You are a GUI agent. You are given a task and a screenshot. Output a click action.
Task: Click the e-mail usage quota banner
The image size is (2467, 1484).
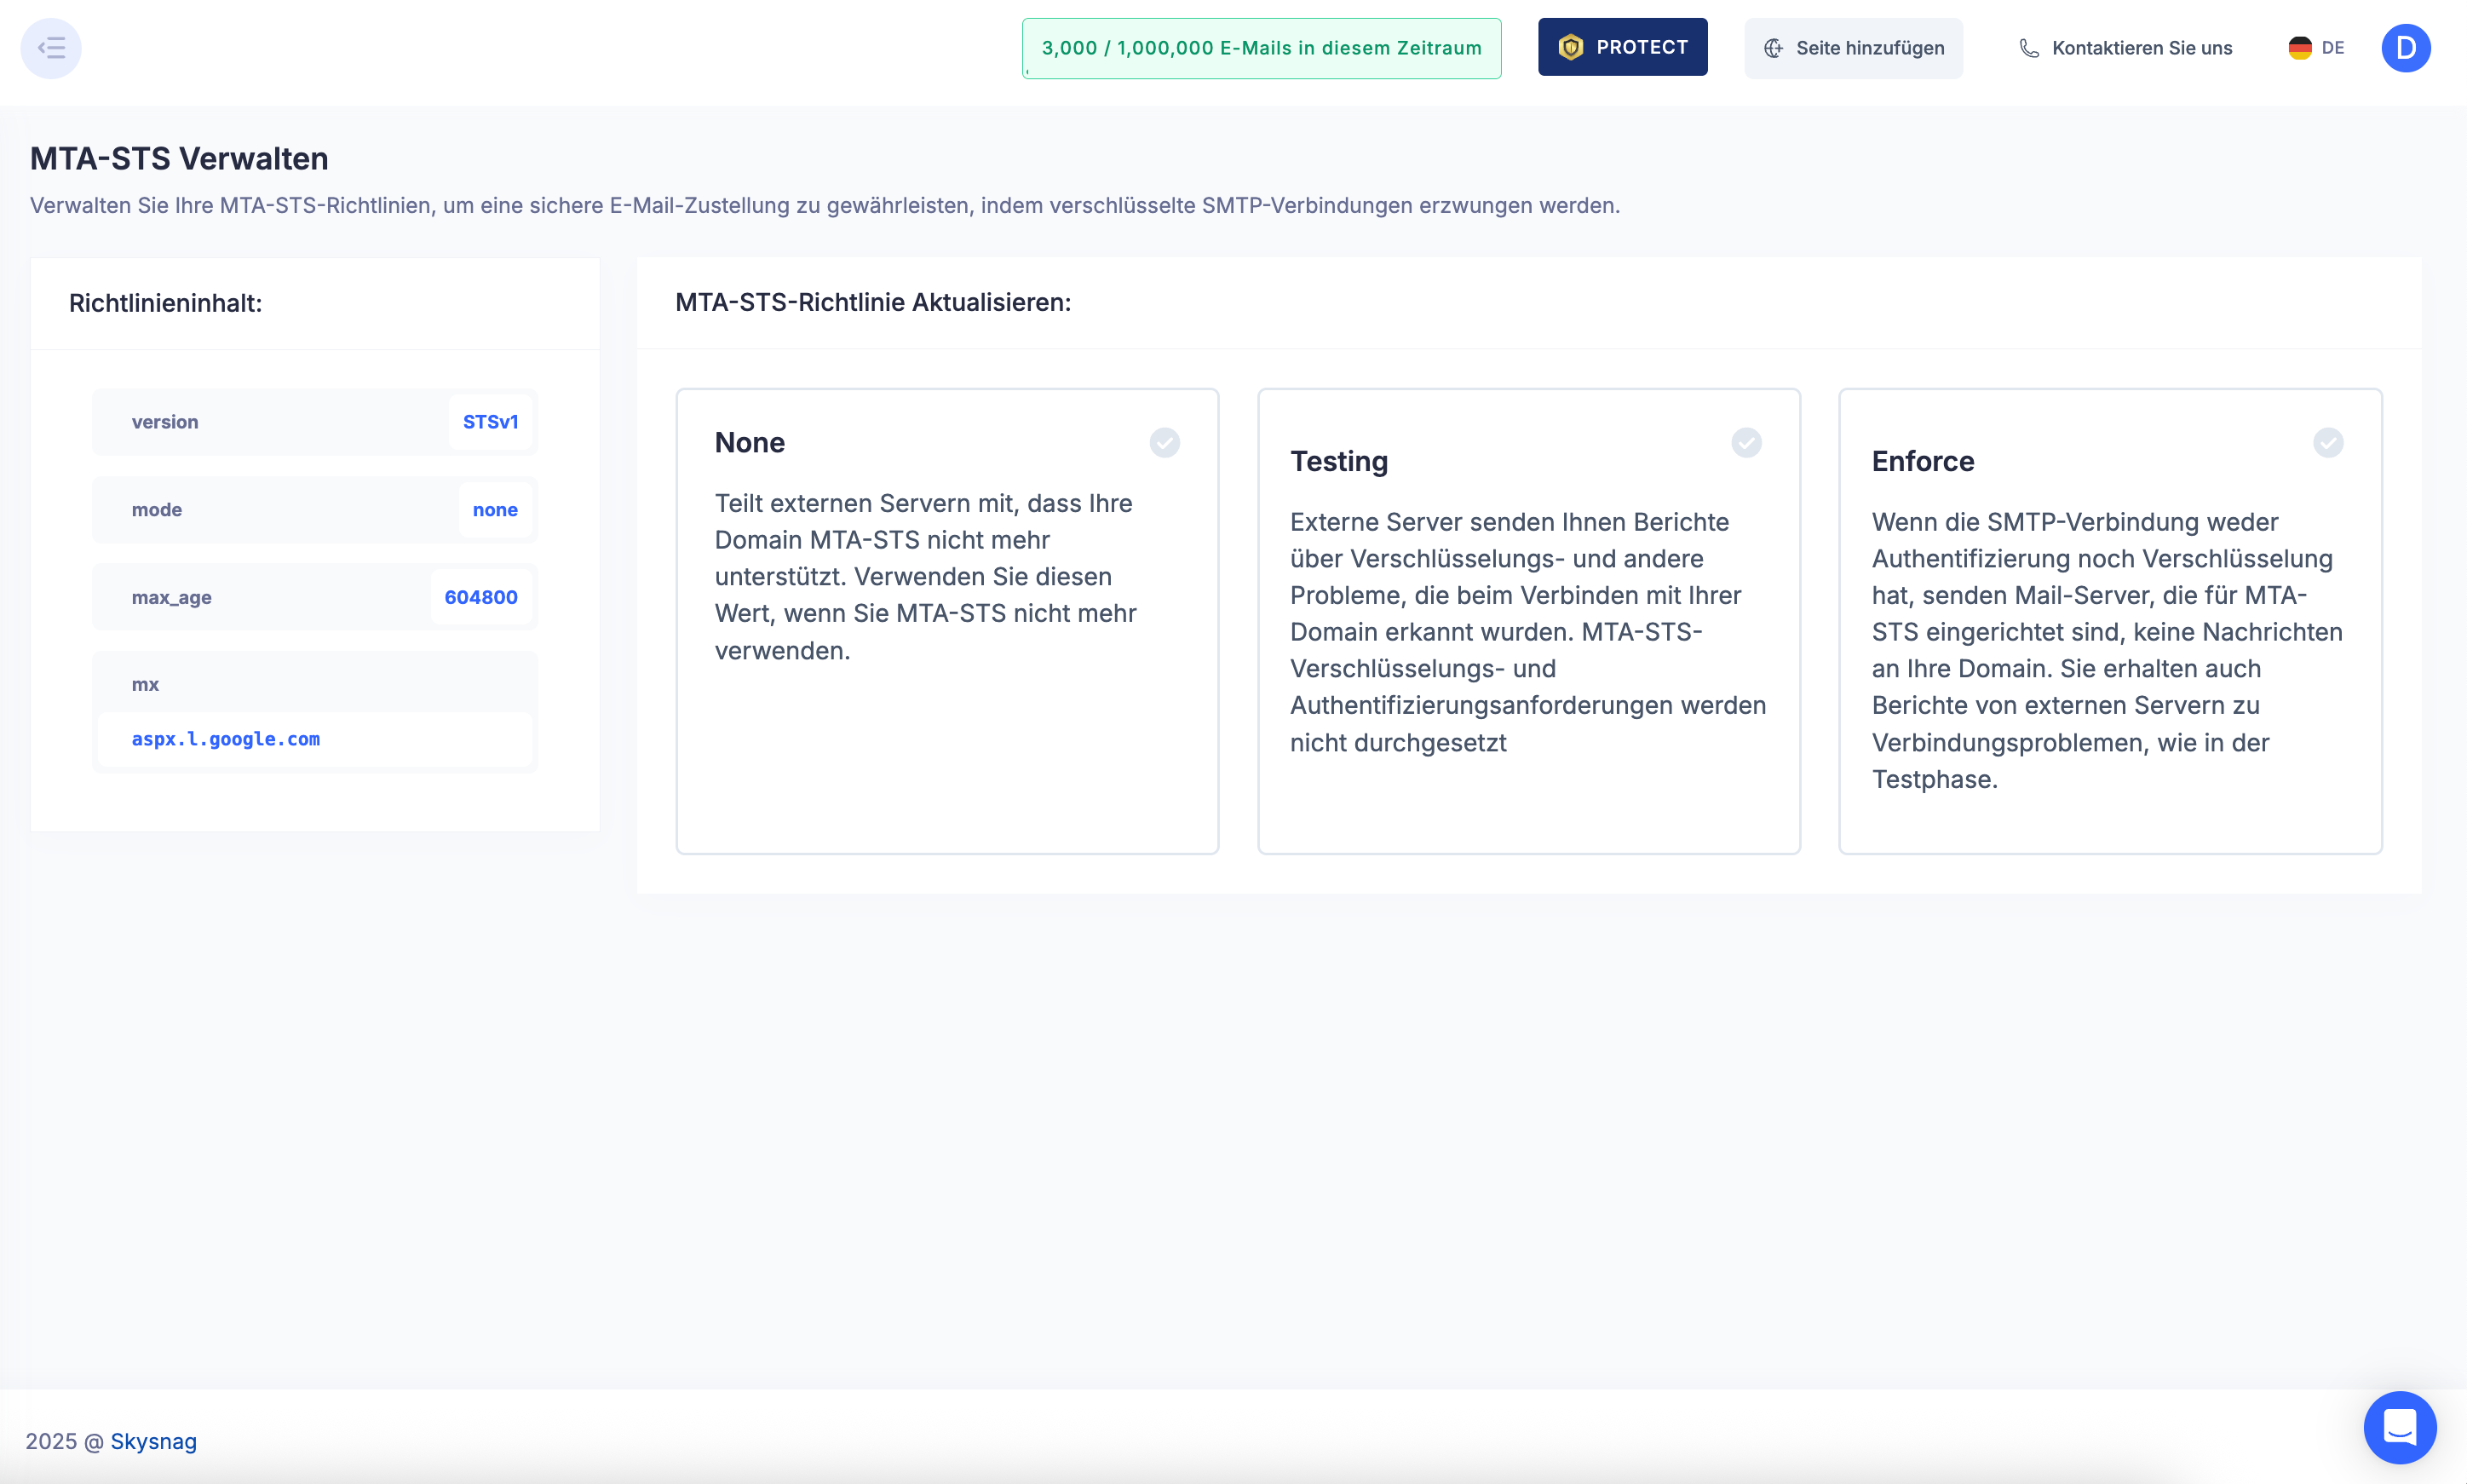[x=1260, y=48]
